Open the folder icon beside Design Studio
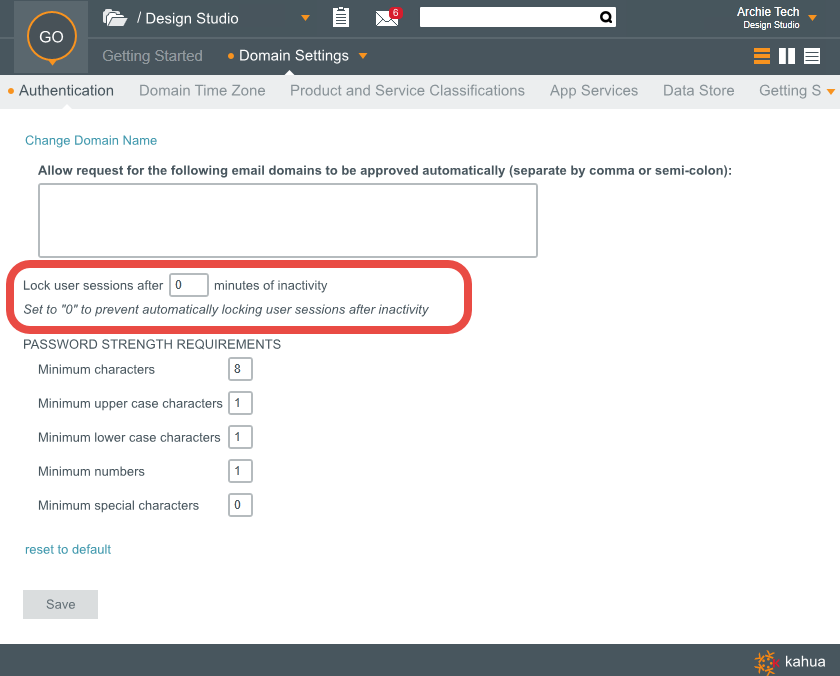Image resolution: width=840 pixels, height=676 pixels. pos(115,18)
